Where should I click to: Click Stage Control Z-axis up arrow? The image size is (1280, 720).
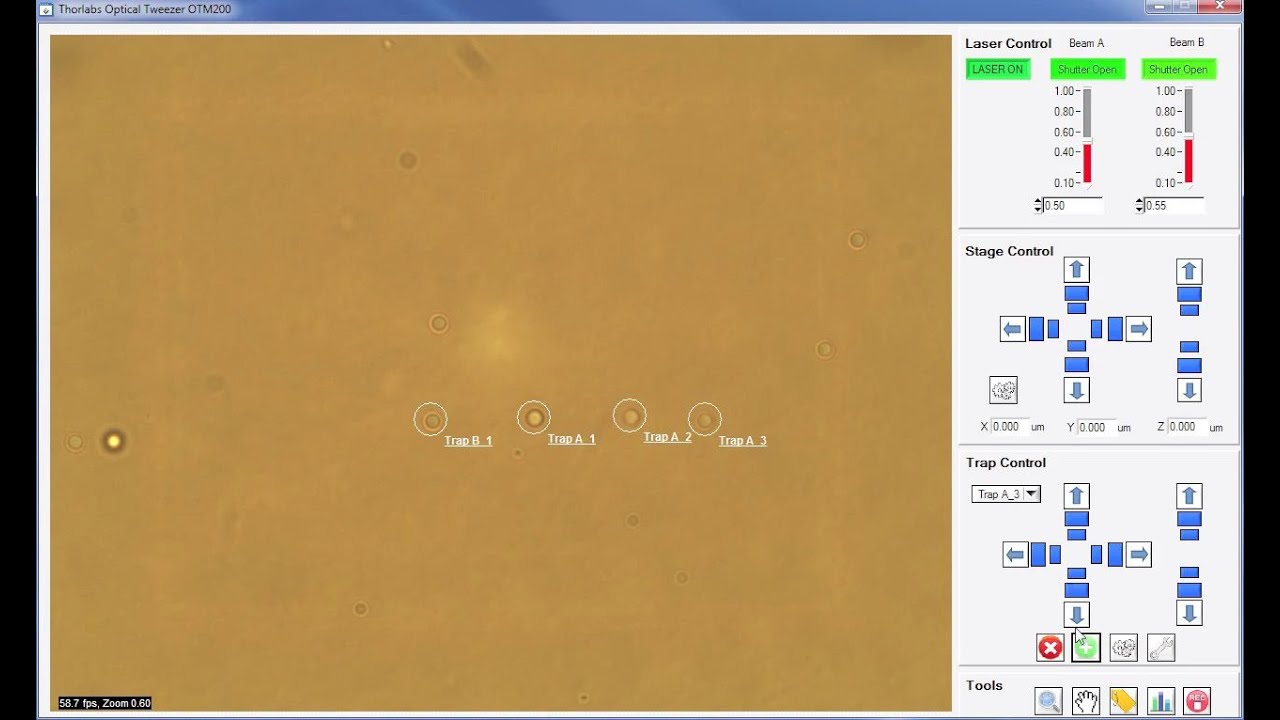(1189, 270)
